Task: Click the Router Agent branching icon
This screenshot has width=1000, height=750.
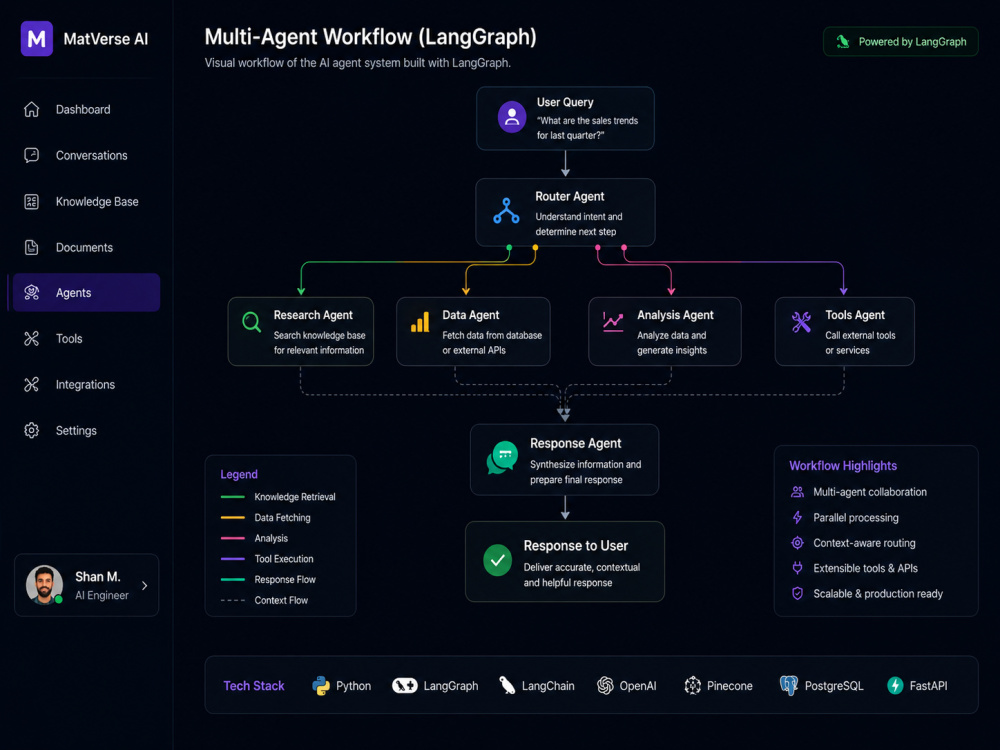Action: coord(506,211)
